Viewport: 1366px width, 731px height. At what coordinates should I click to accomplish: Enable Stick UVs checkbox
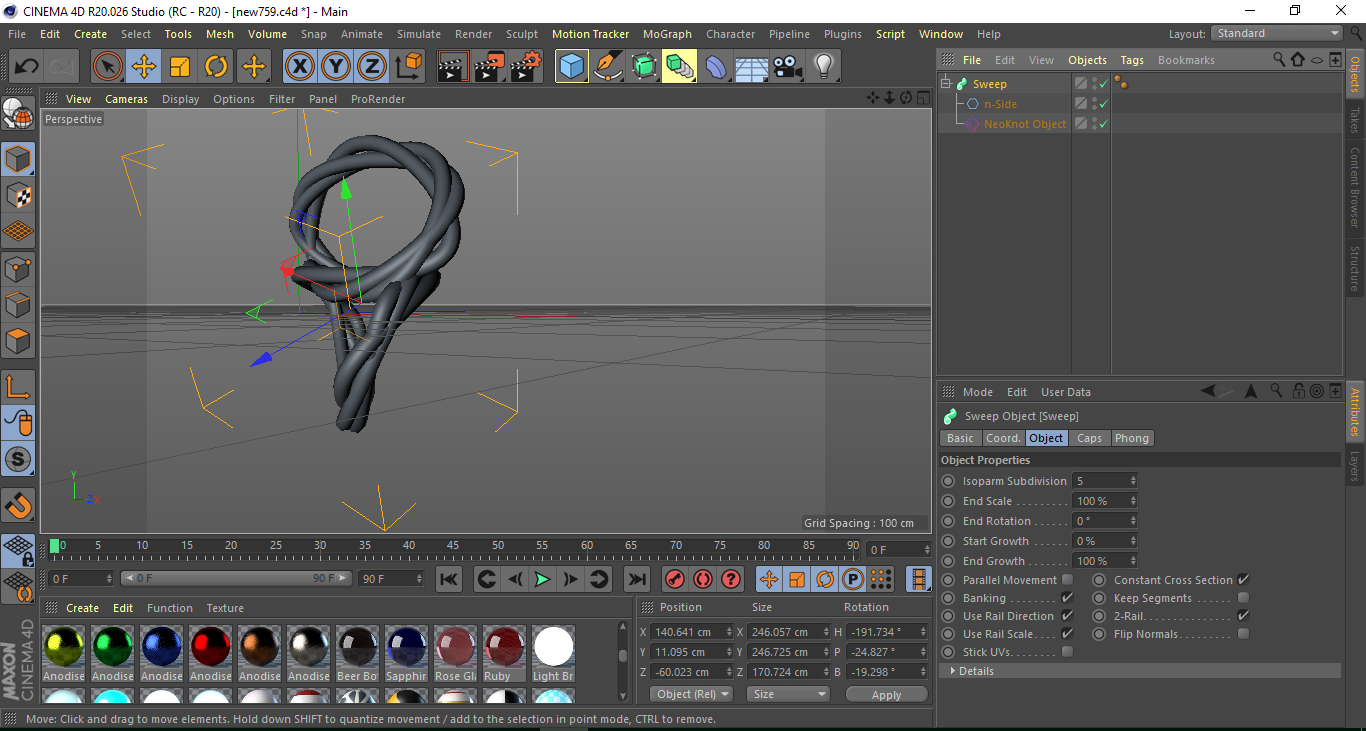click(1067, 652)
